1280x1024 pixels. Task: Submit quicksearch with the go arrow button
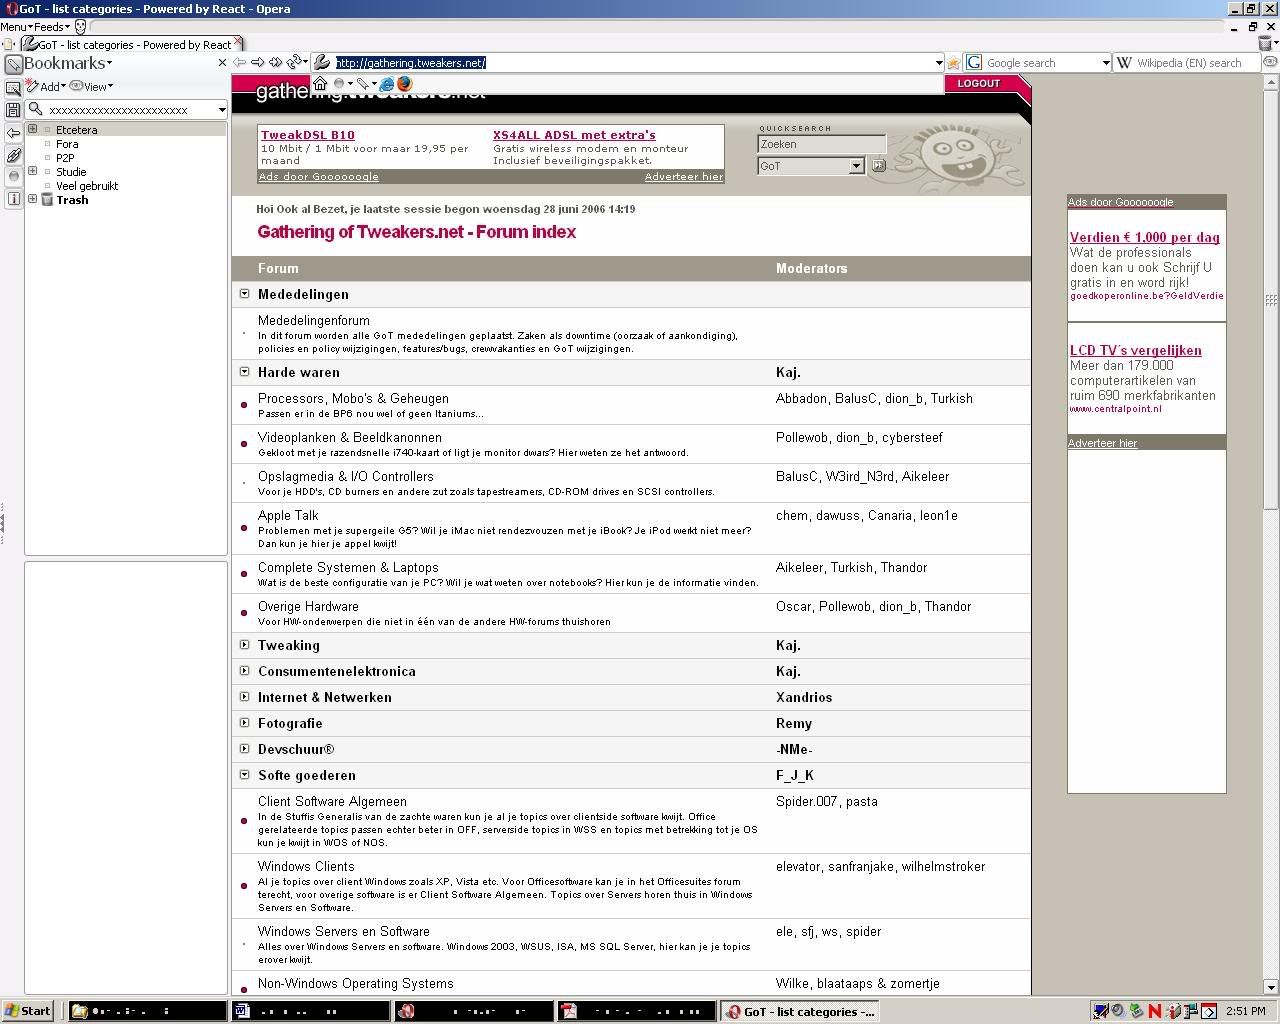click(879, 166)
